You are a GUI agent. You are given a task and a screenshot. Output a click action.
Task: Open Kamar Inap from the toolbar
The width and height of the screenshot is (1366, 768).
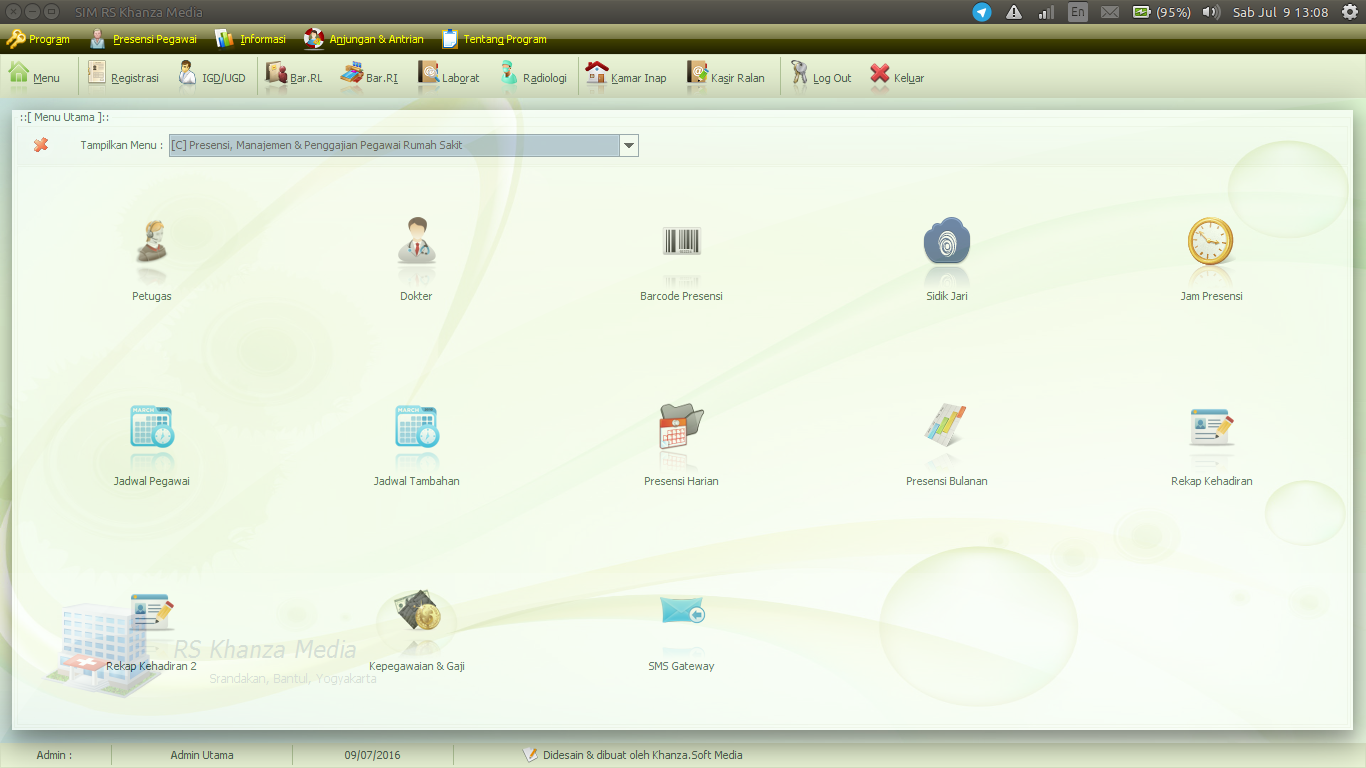pos(628,76)
